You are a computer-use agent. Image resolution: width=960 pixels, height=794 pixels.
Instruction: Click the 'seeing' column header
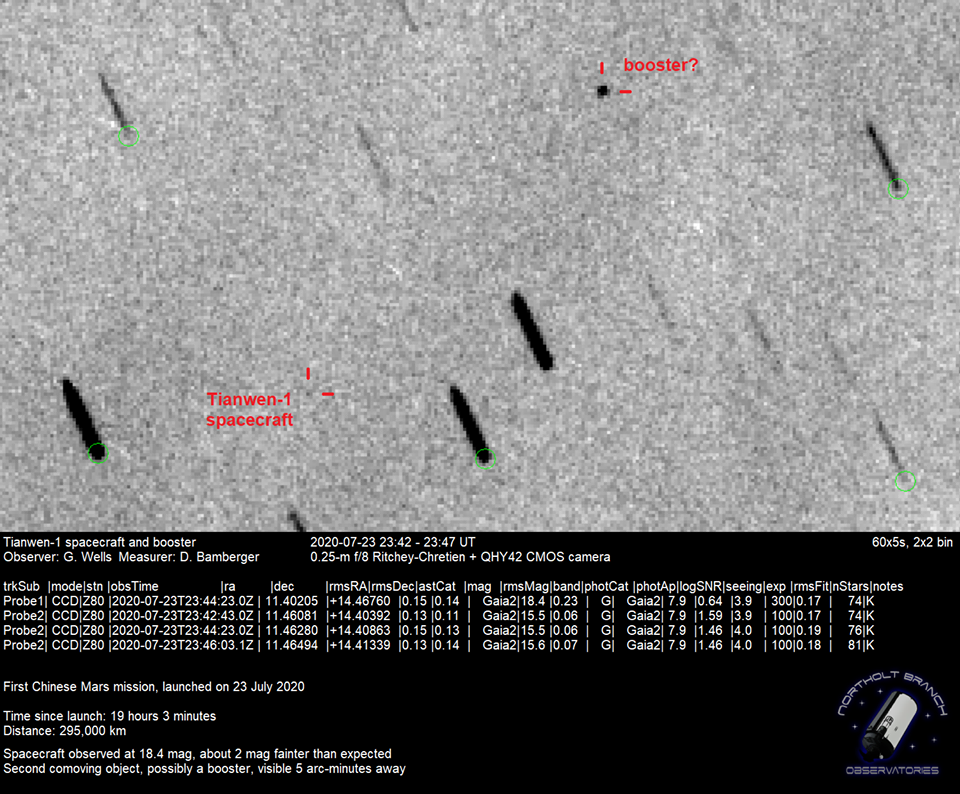point(744,586)
